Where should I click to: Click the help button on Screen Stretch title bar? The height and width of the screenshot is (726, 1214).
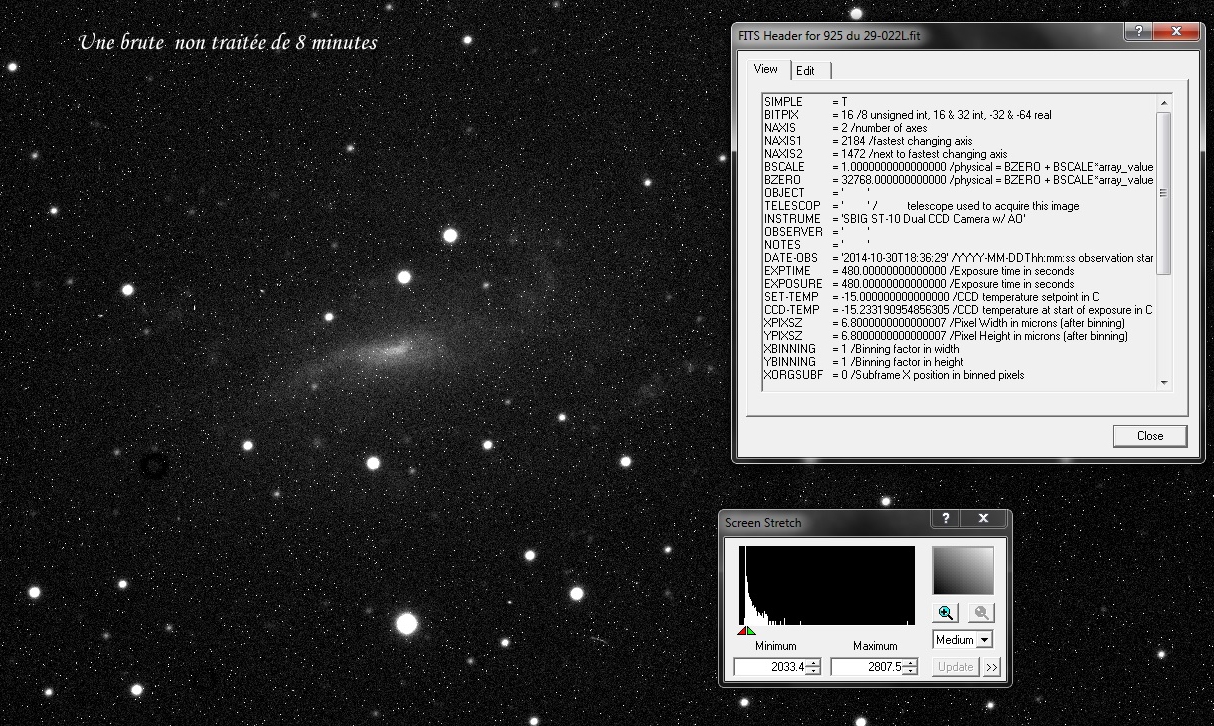click(x=945, y=519)
